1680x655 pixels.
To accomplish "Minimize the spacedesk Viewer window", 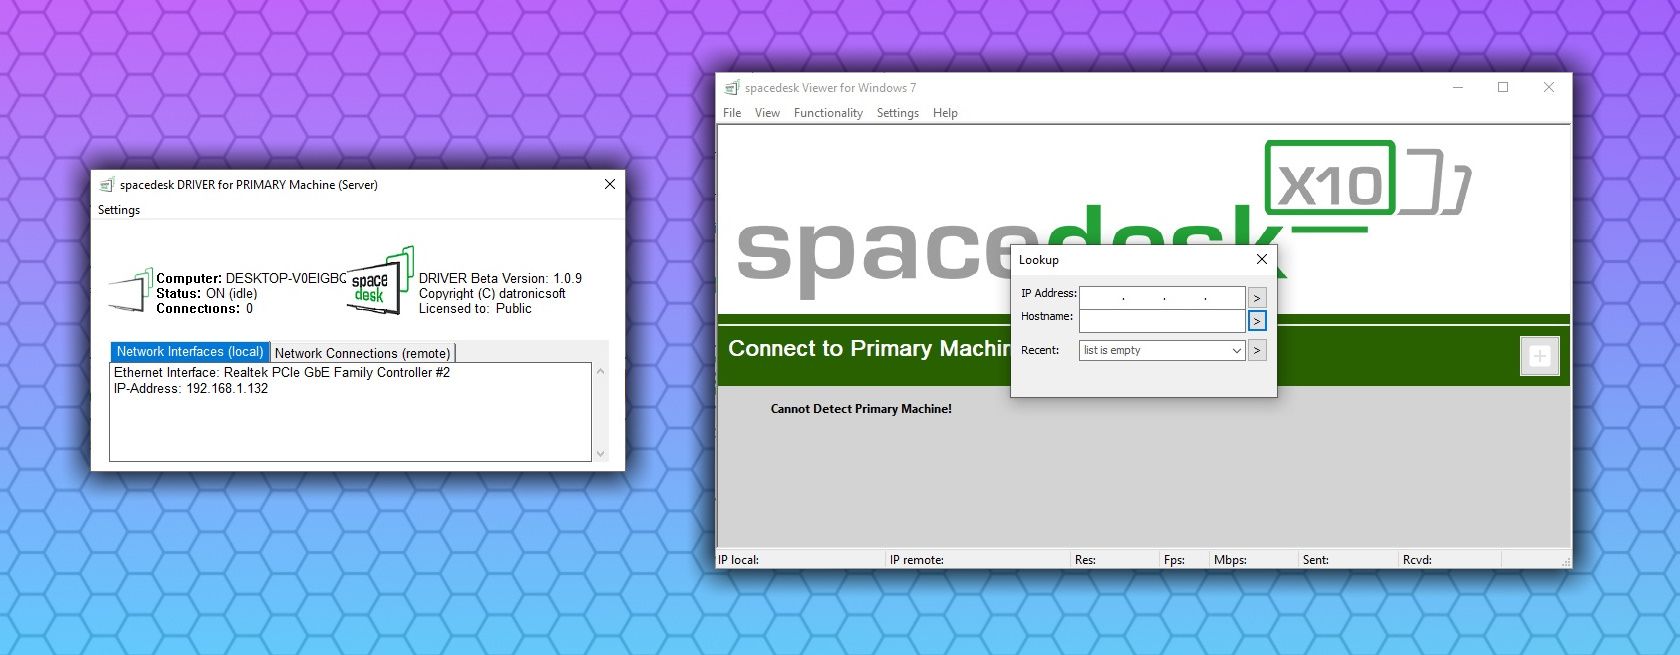I will 1458,88.
